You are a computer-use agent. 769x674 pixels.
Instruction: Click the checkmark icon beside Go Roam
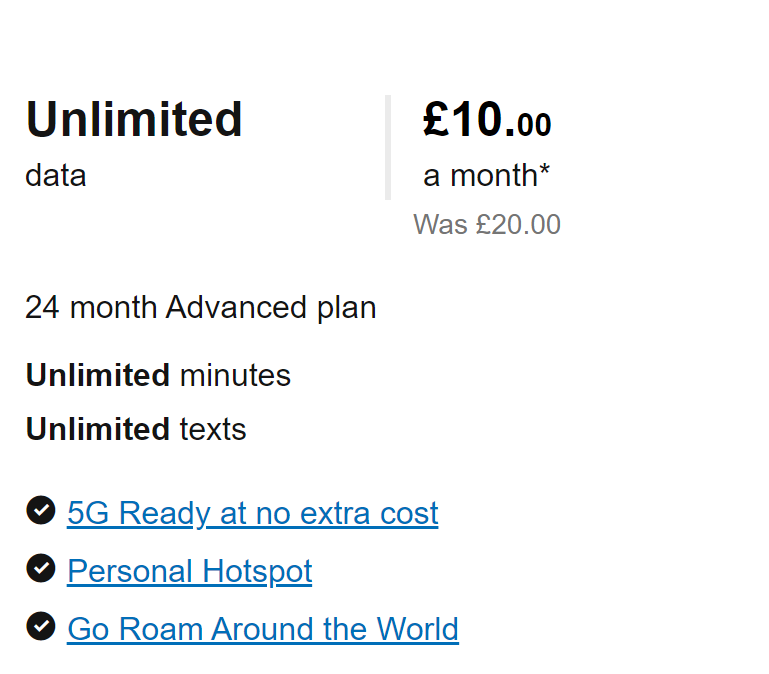(41, 626)
